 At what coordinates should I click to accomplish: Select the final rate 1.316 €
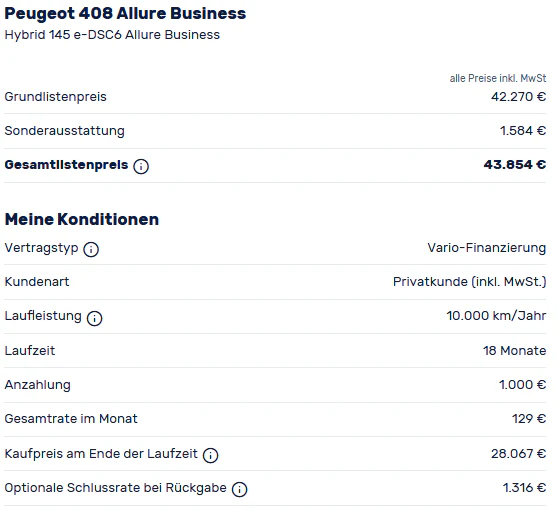coord(524,488)
